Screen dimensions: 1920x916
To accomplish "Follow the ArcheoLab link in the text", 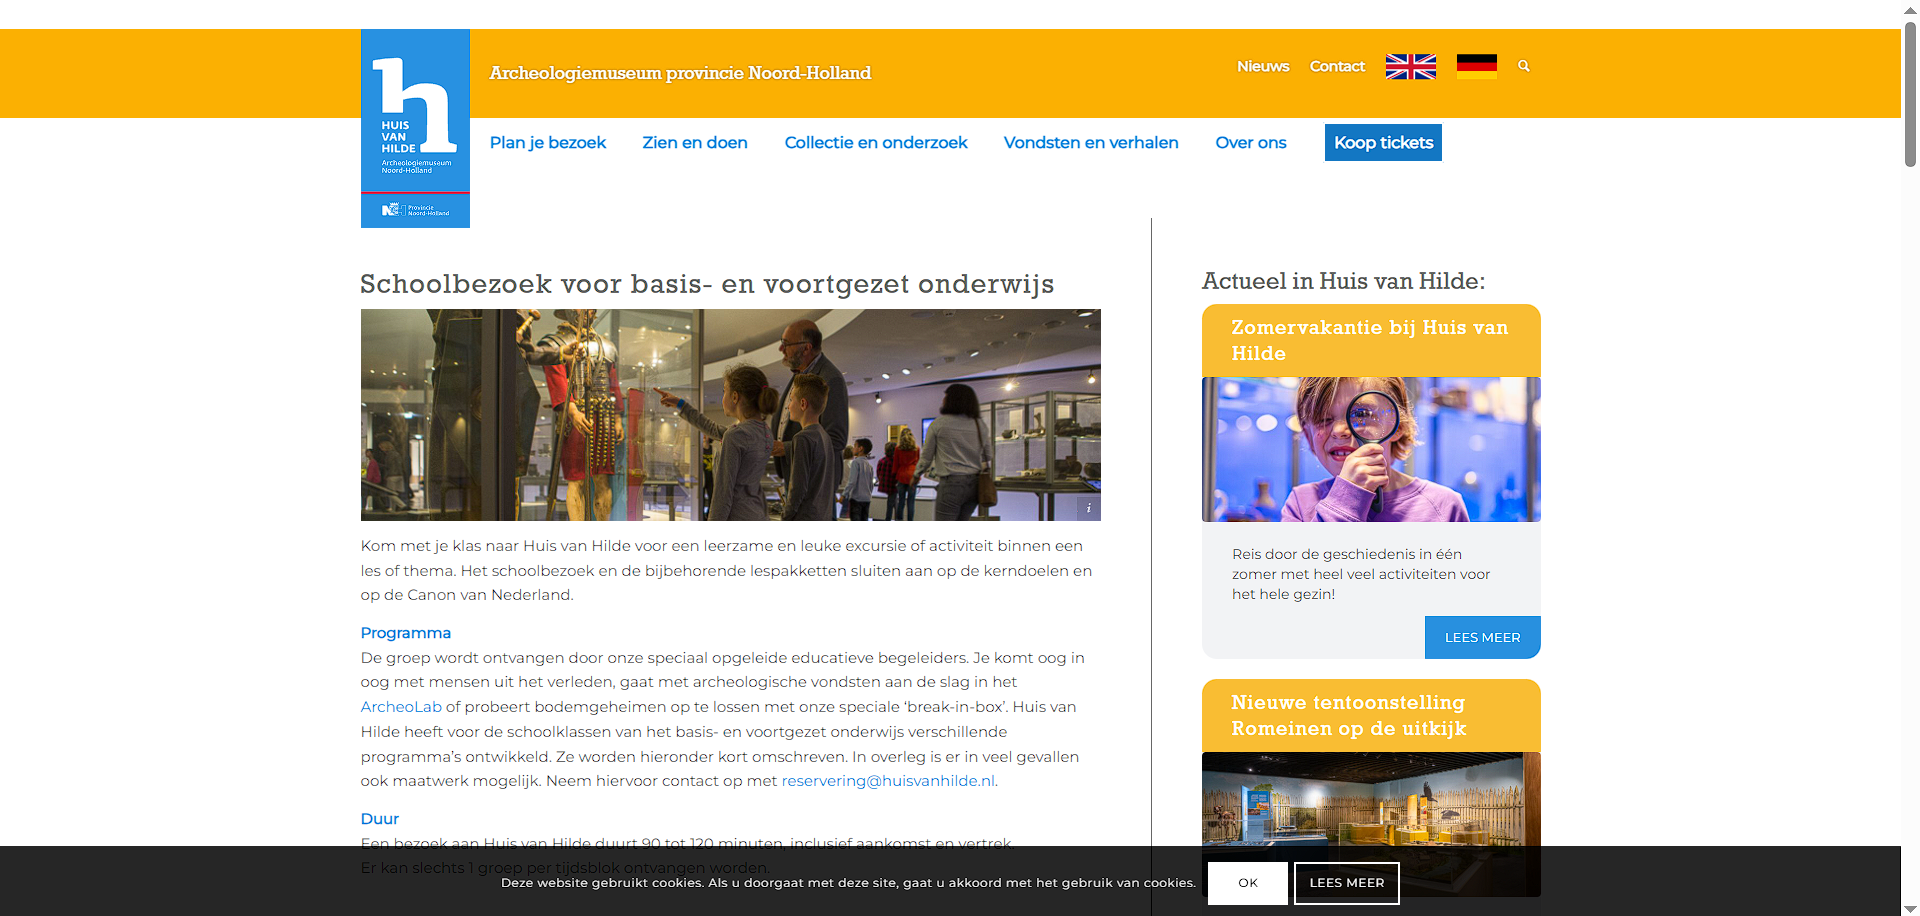I will pos(401,707).
